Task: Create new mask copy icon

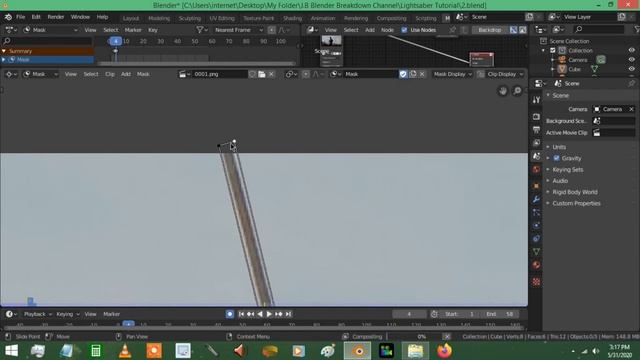Action: click(413, 74)
